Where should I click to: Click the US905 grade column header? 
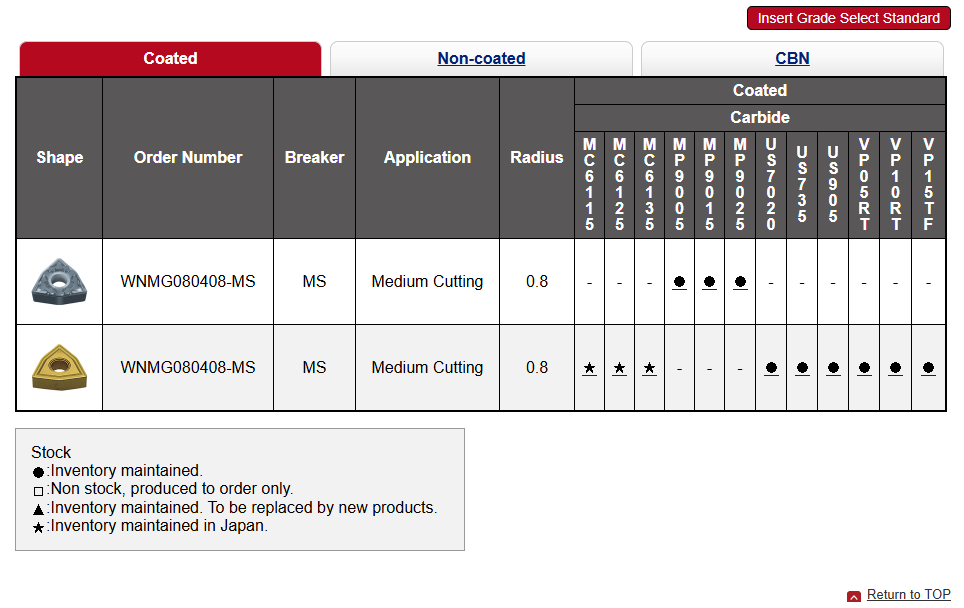(x=833, y=184)
